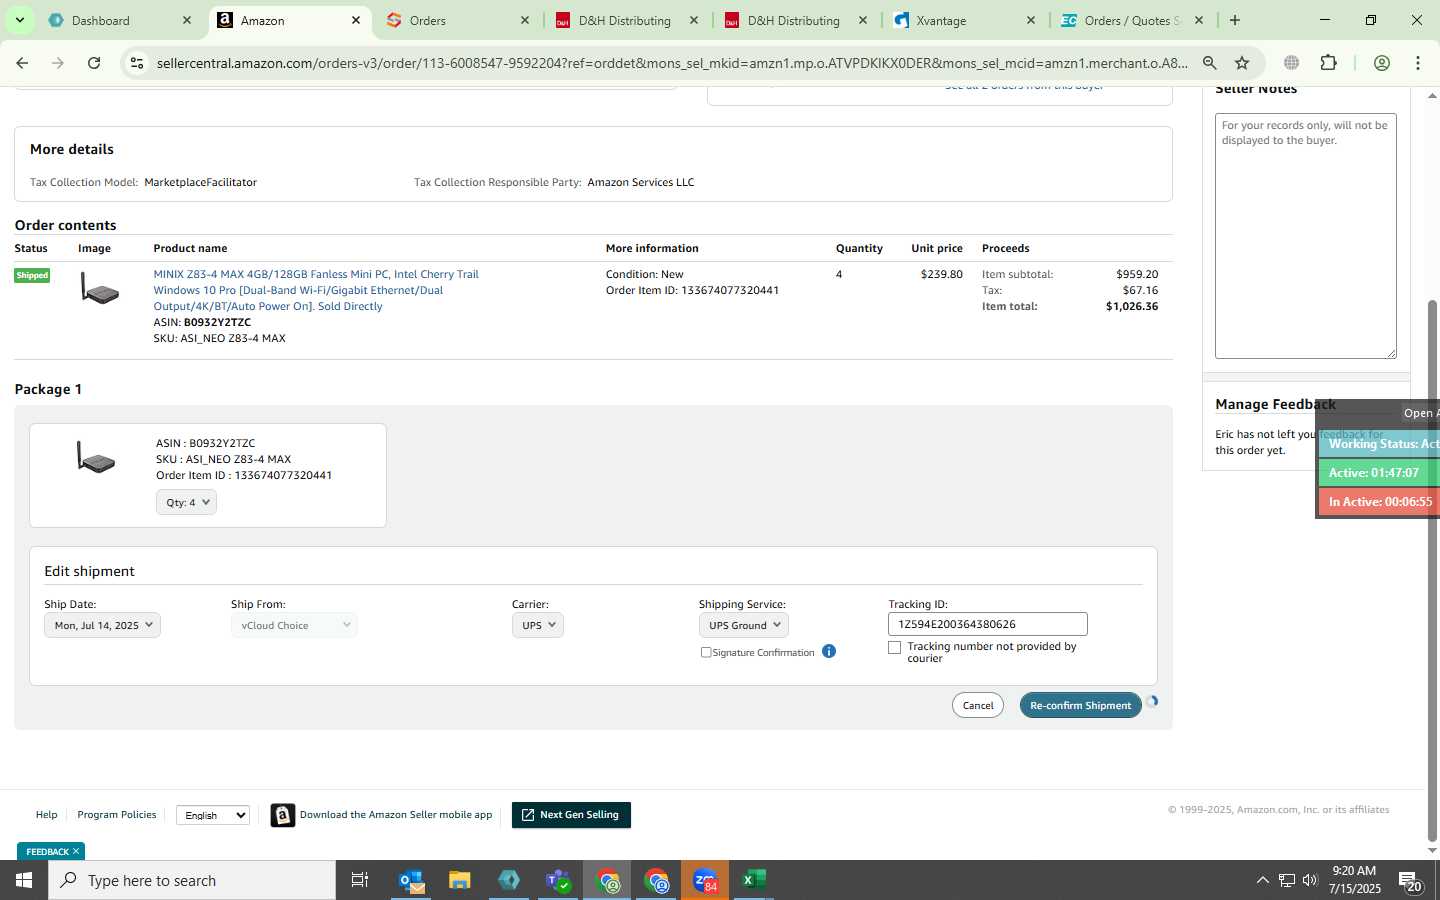1440x900 pixels.
Task: Click the Order Item ID 133674077320441 under More information
Action: click(692, 290)
